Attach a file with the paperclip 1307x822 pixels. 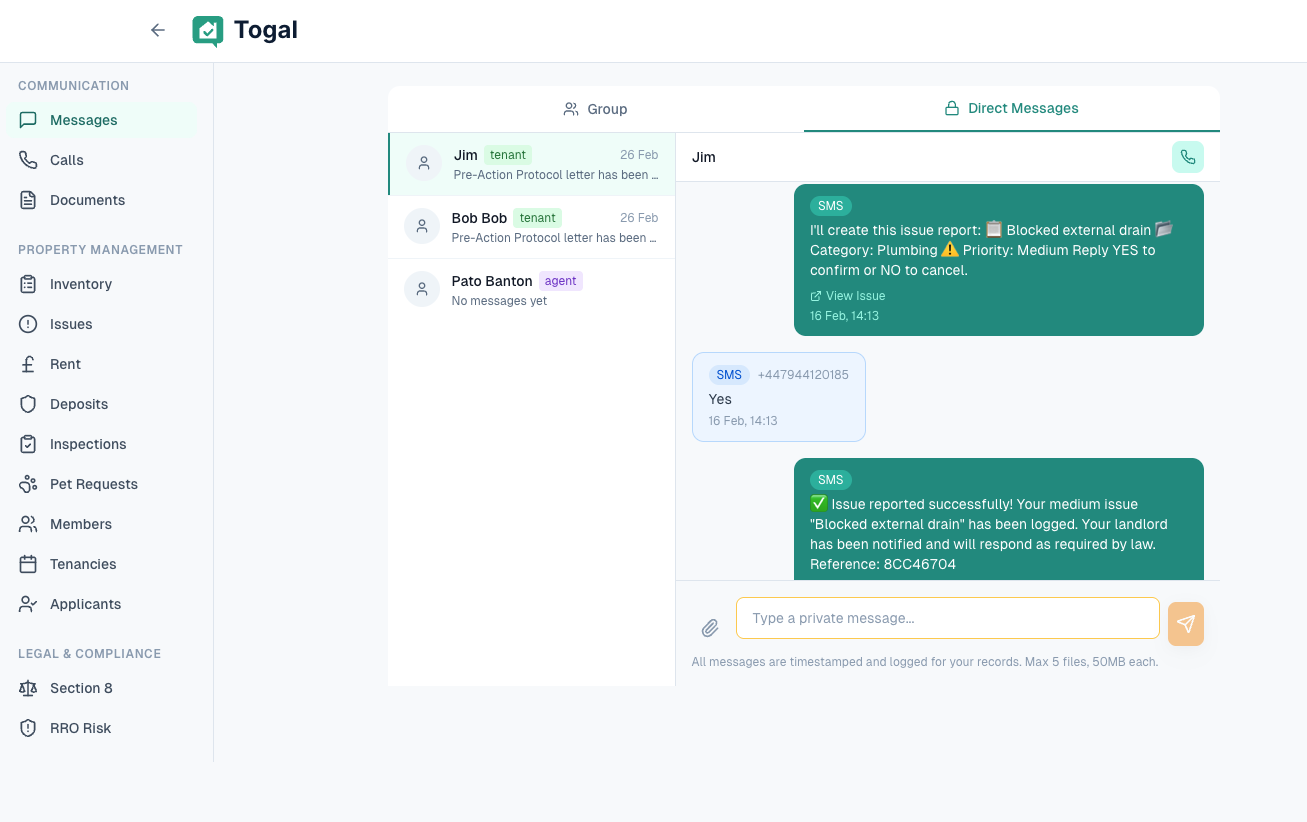coord(710,628)
